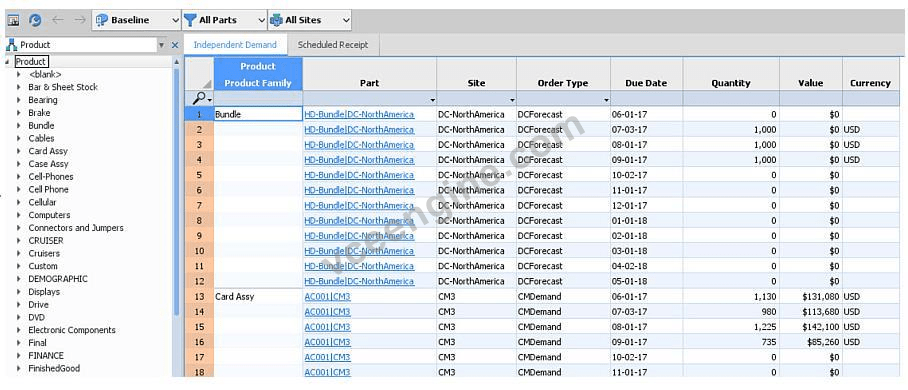Image resolution: width=908 pixels, height=390 pixels.
Task: Click the All Sites site icon
Action: [276, 20]
